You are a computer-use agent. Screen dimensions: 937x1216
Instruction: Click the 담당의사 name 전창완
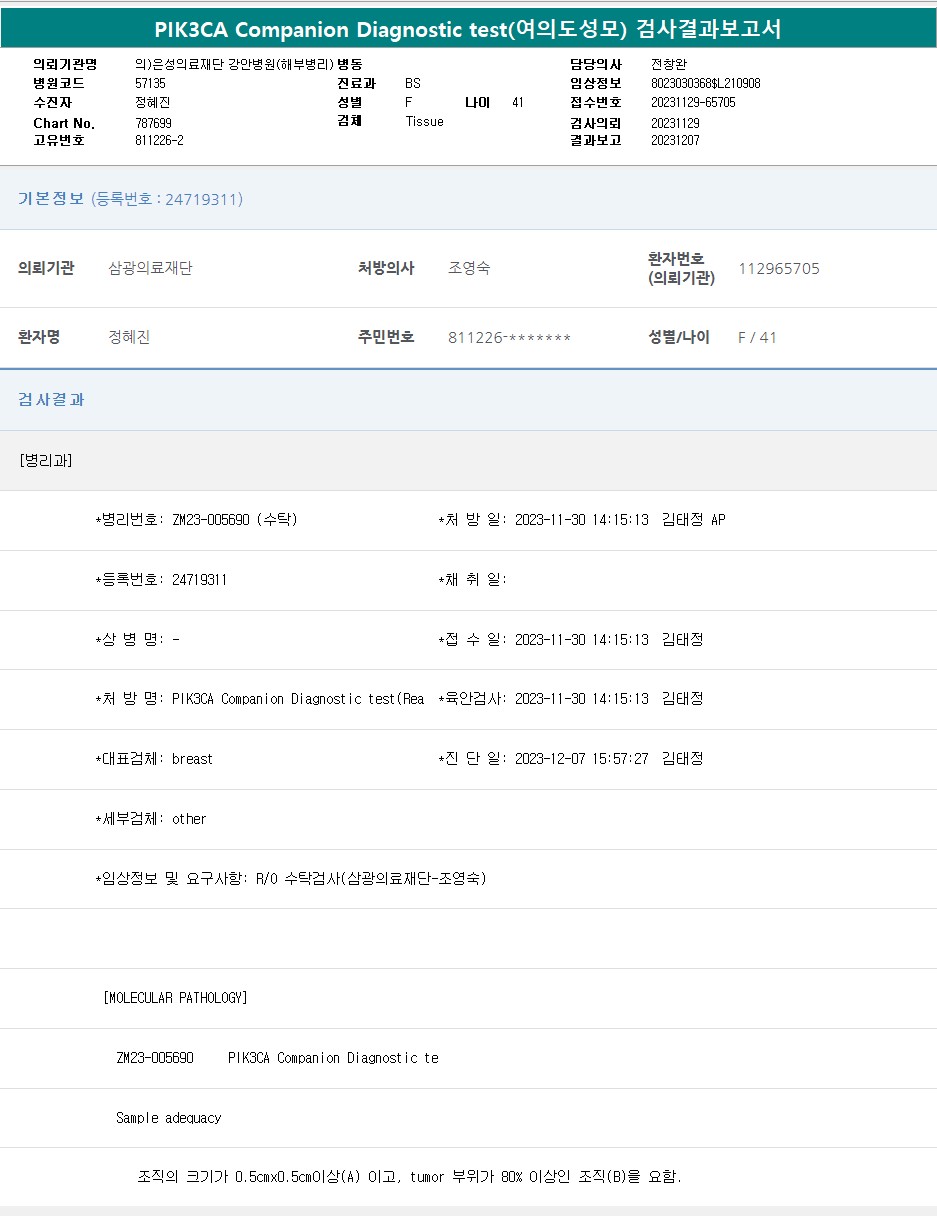tap(669, 64)
